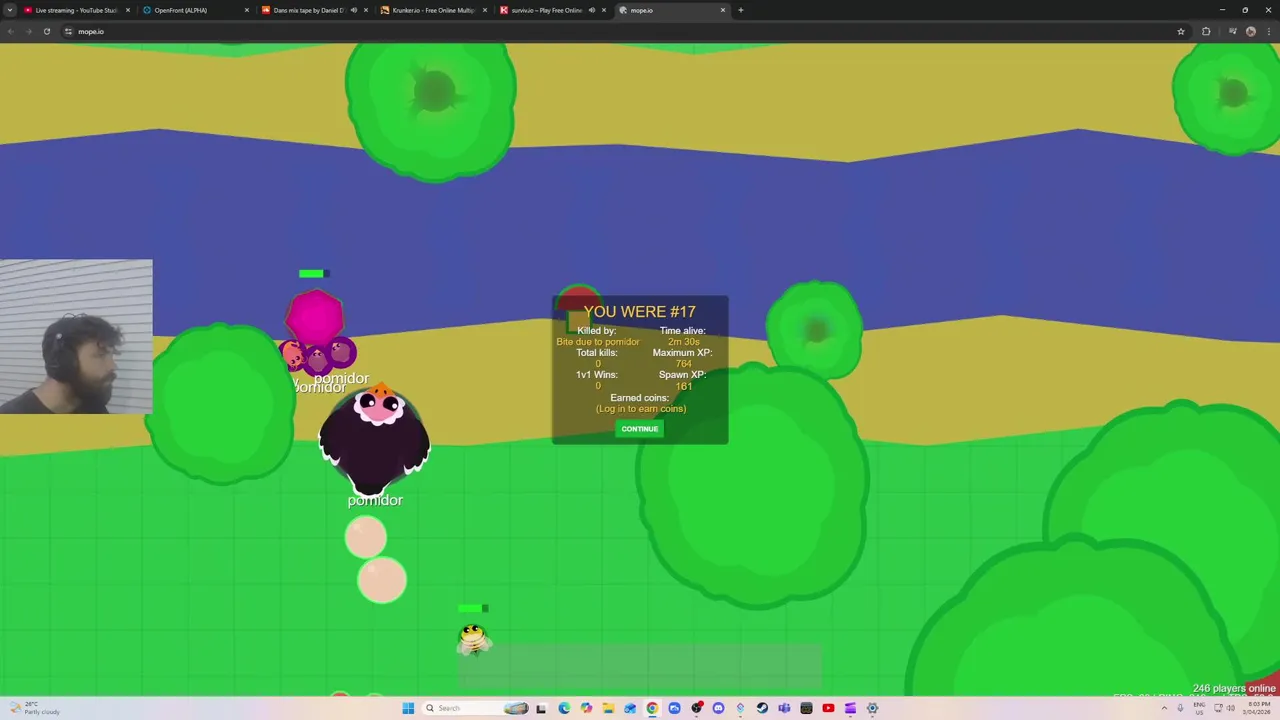Switch to the Live streaming YouTube Studio tab
This screenshot has width=1280, height=720.
click(76, 10)
